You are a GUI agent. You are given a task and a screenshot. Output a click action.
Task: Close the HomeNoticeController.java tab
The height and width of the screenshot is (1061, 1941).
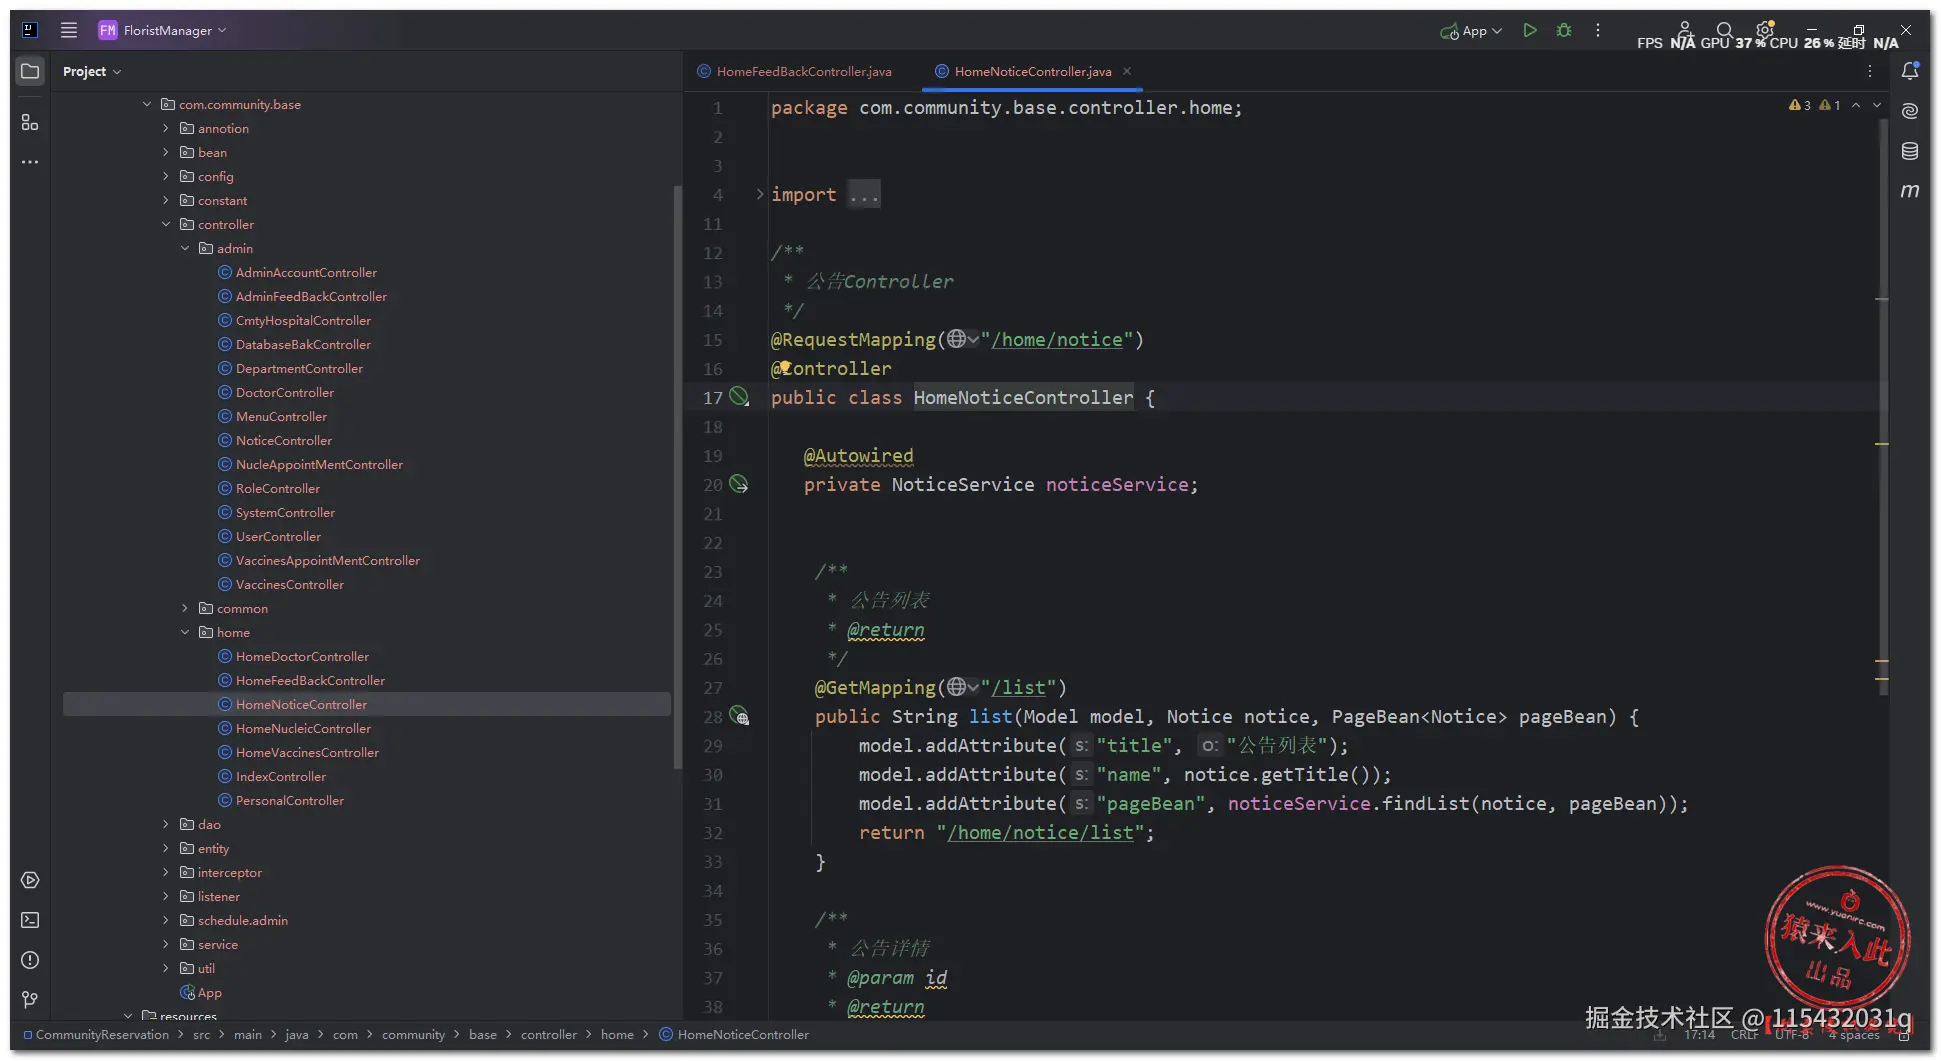click(1127, 71)
